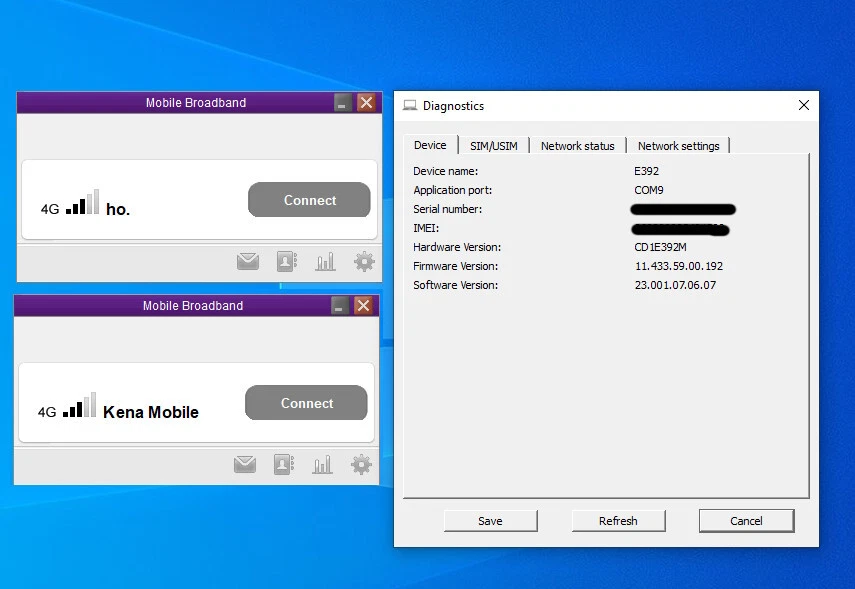Screen dimensions: 855x589
Task: Click hardware version value CD1E392M
Action: (660, 247)
